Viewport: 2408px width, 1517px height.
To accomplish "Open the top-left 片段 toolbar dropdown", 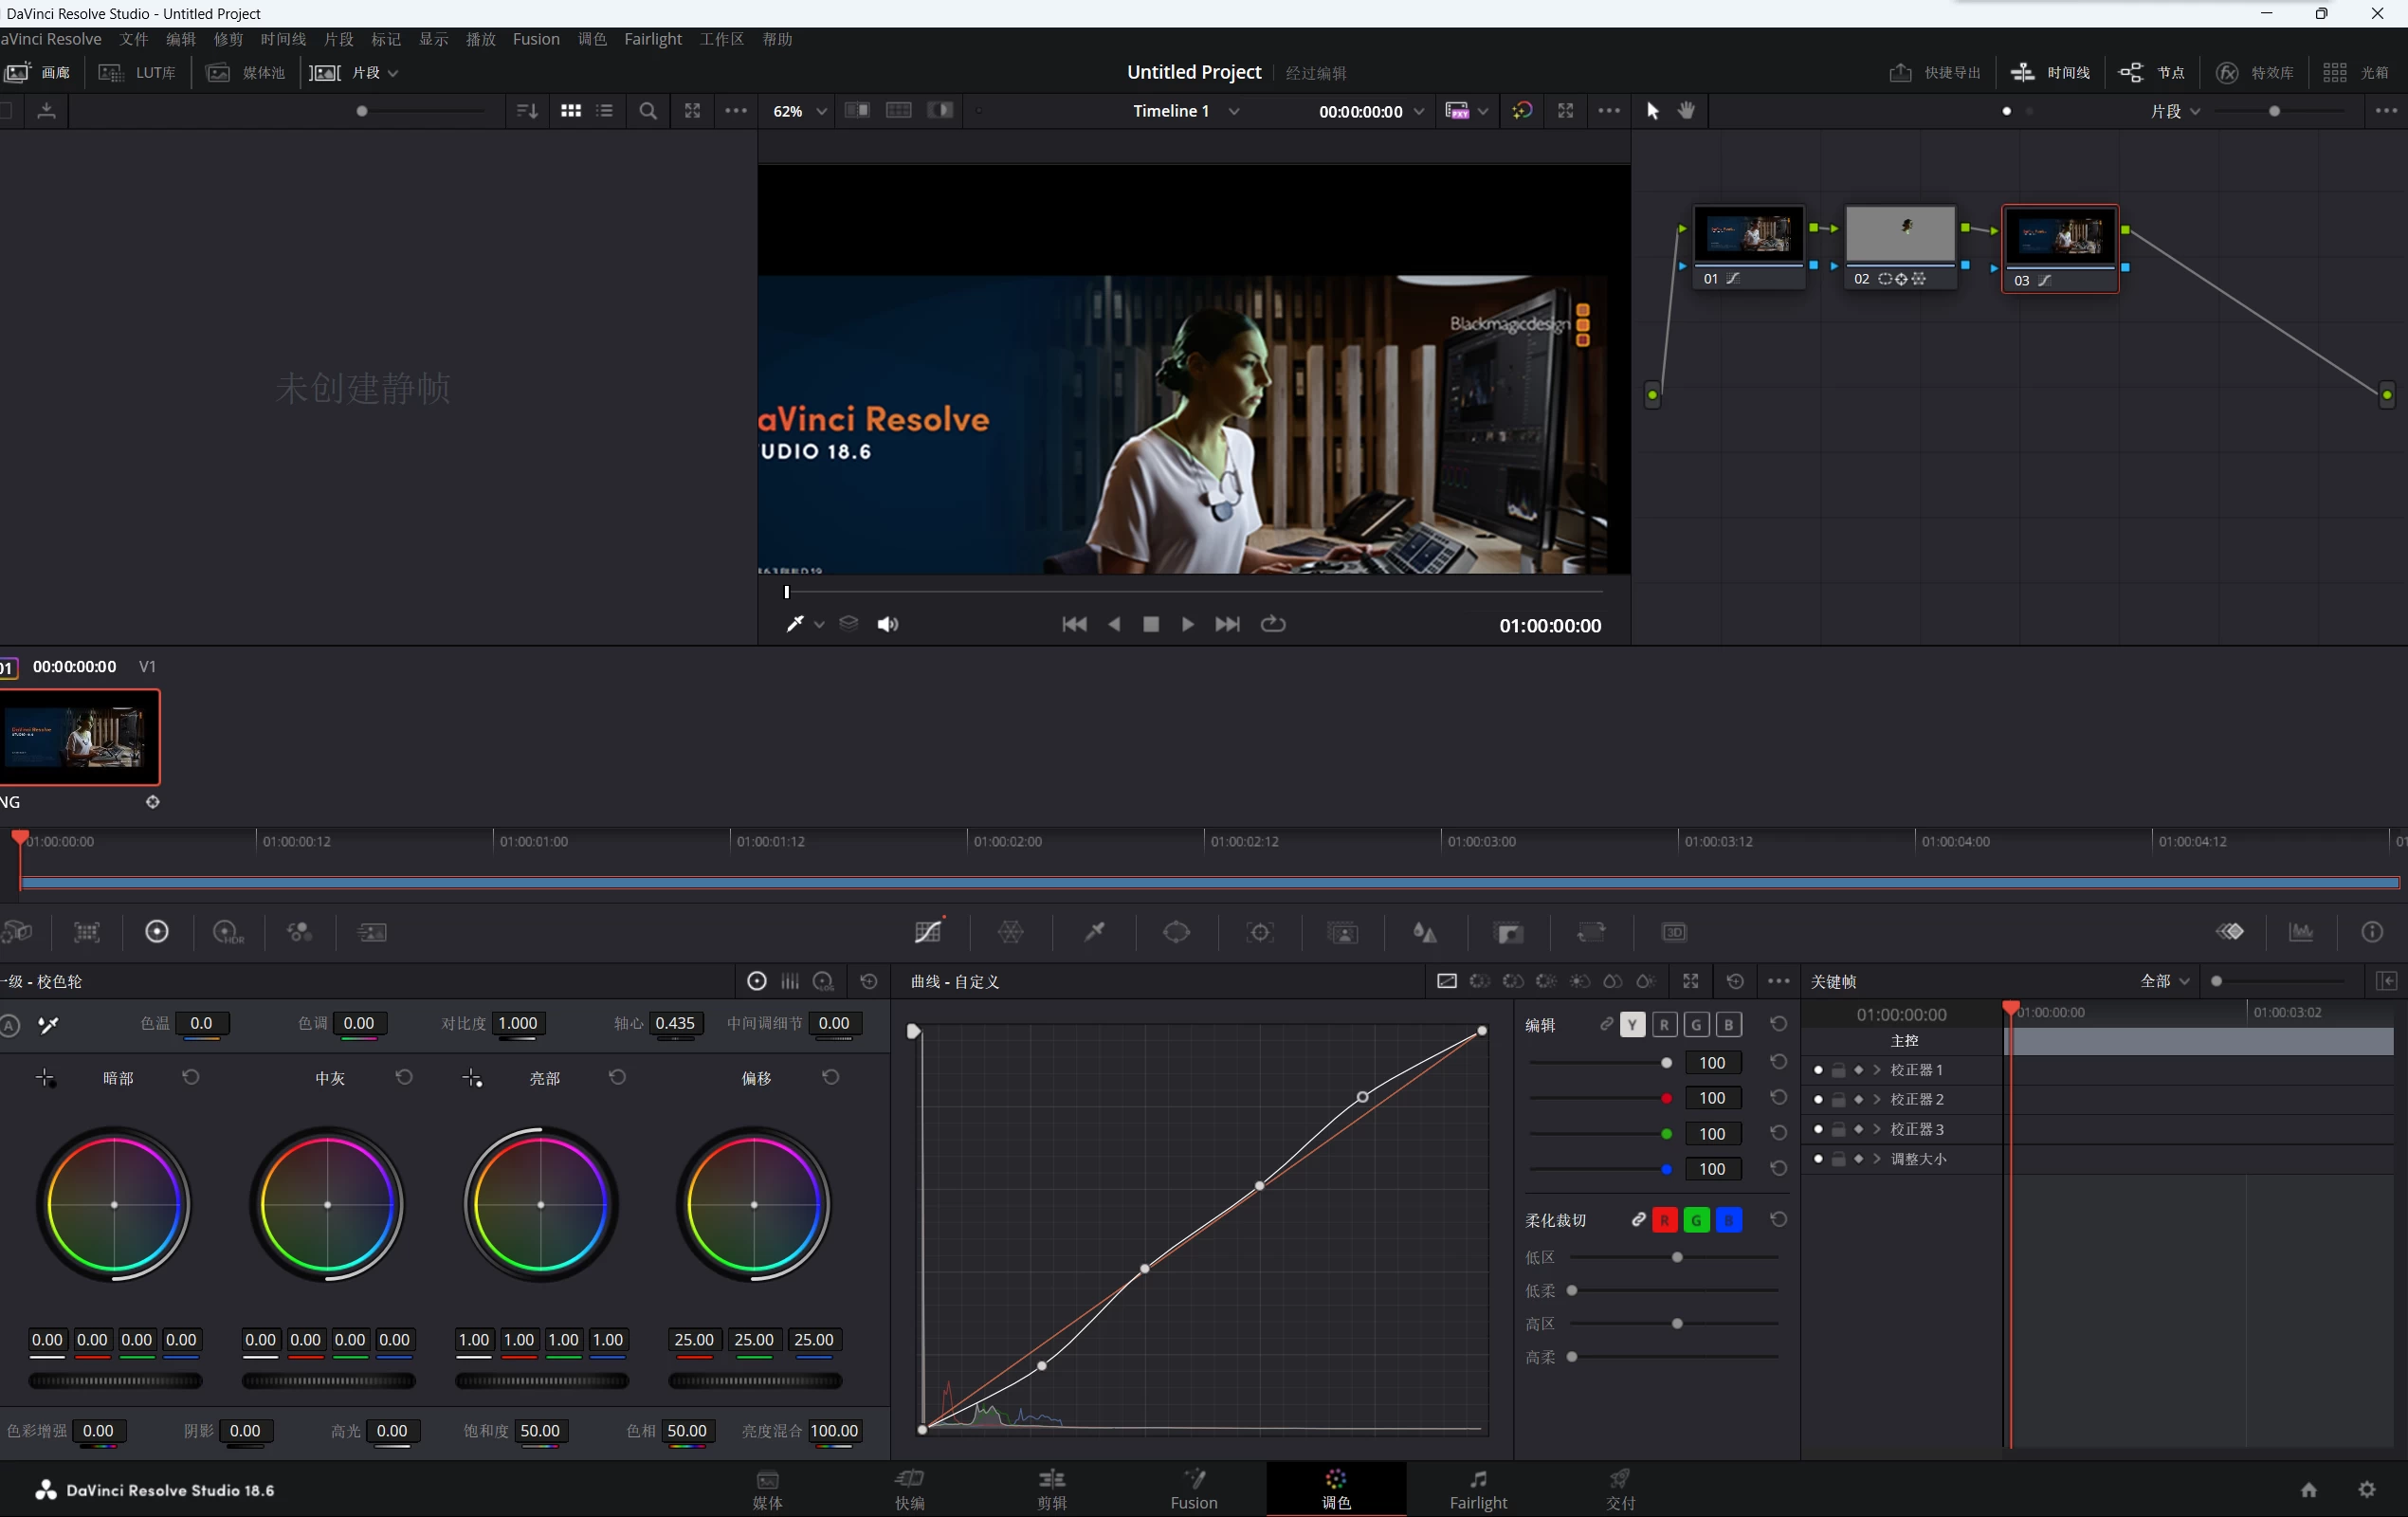I will tap(354, 73).
